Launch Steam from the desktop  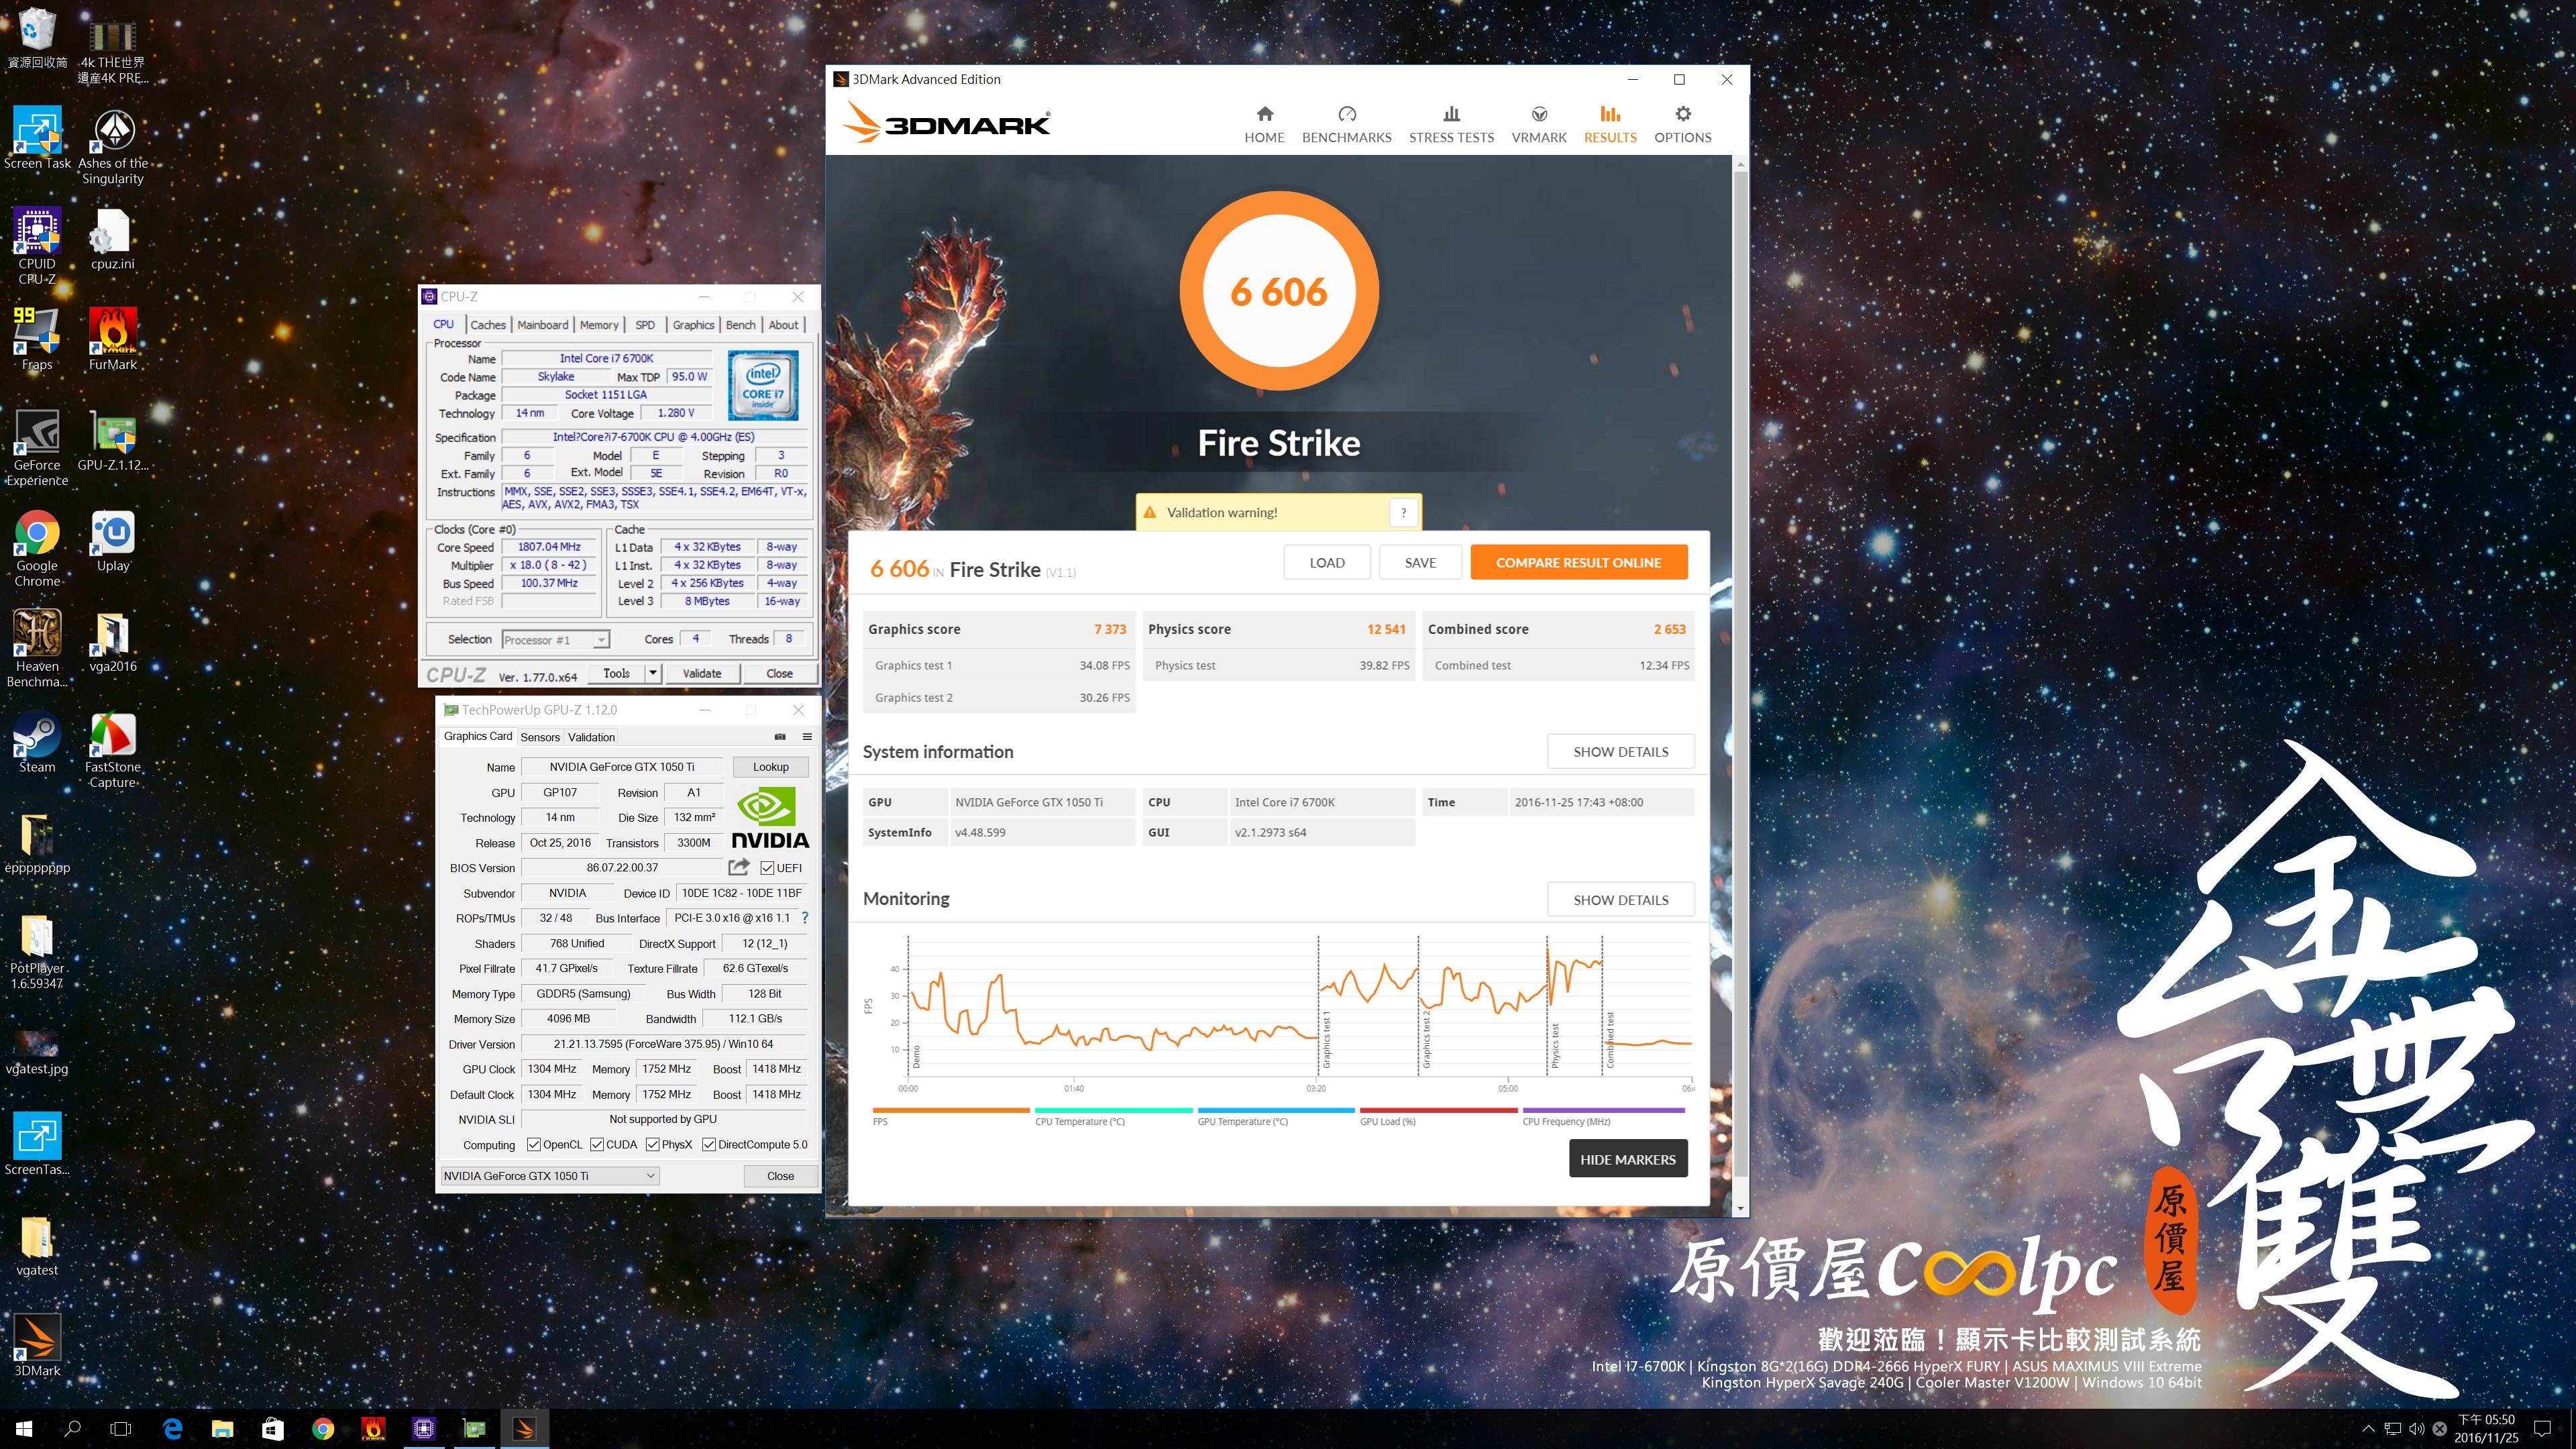click(37, 742)
